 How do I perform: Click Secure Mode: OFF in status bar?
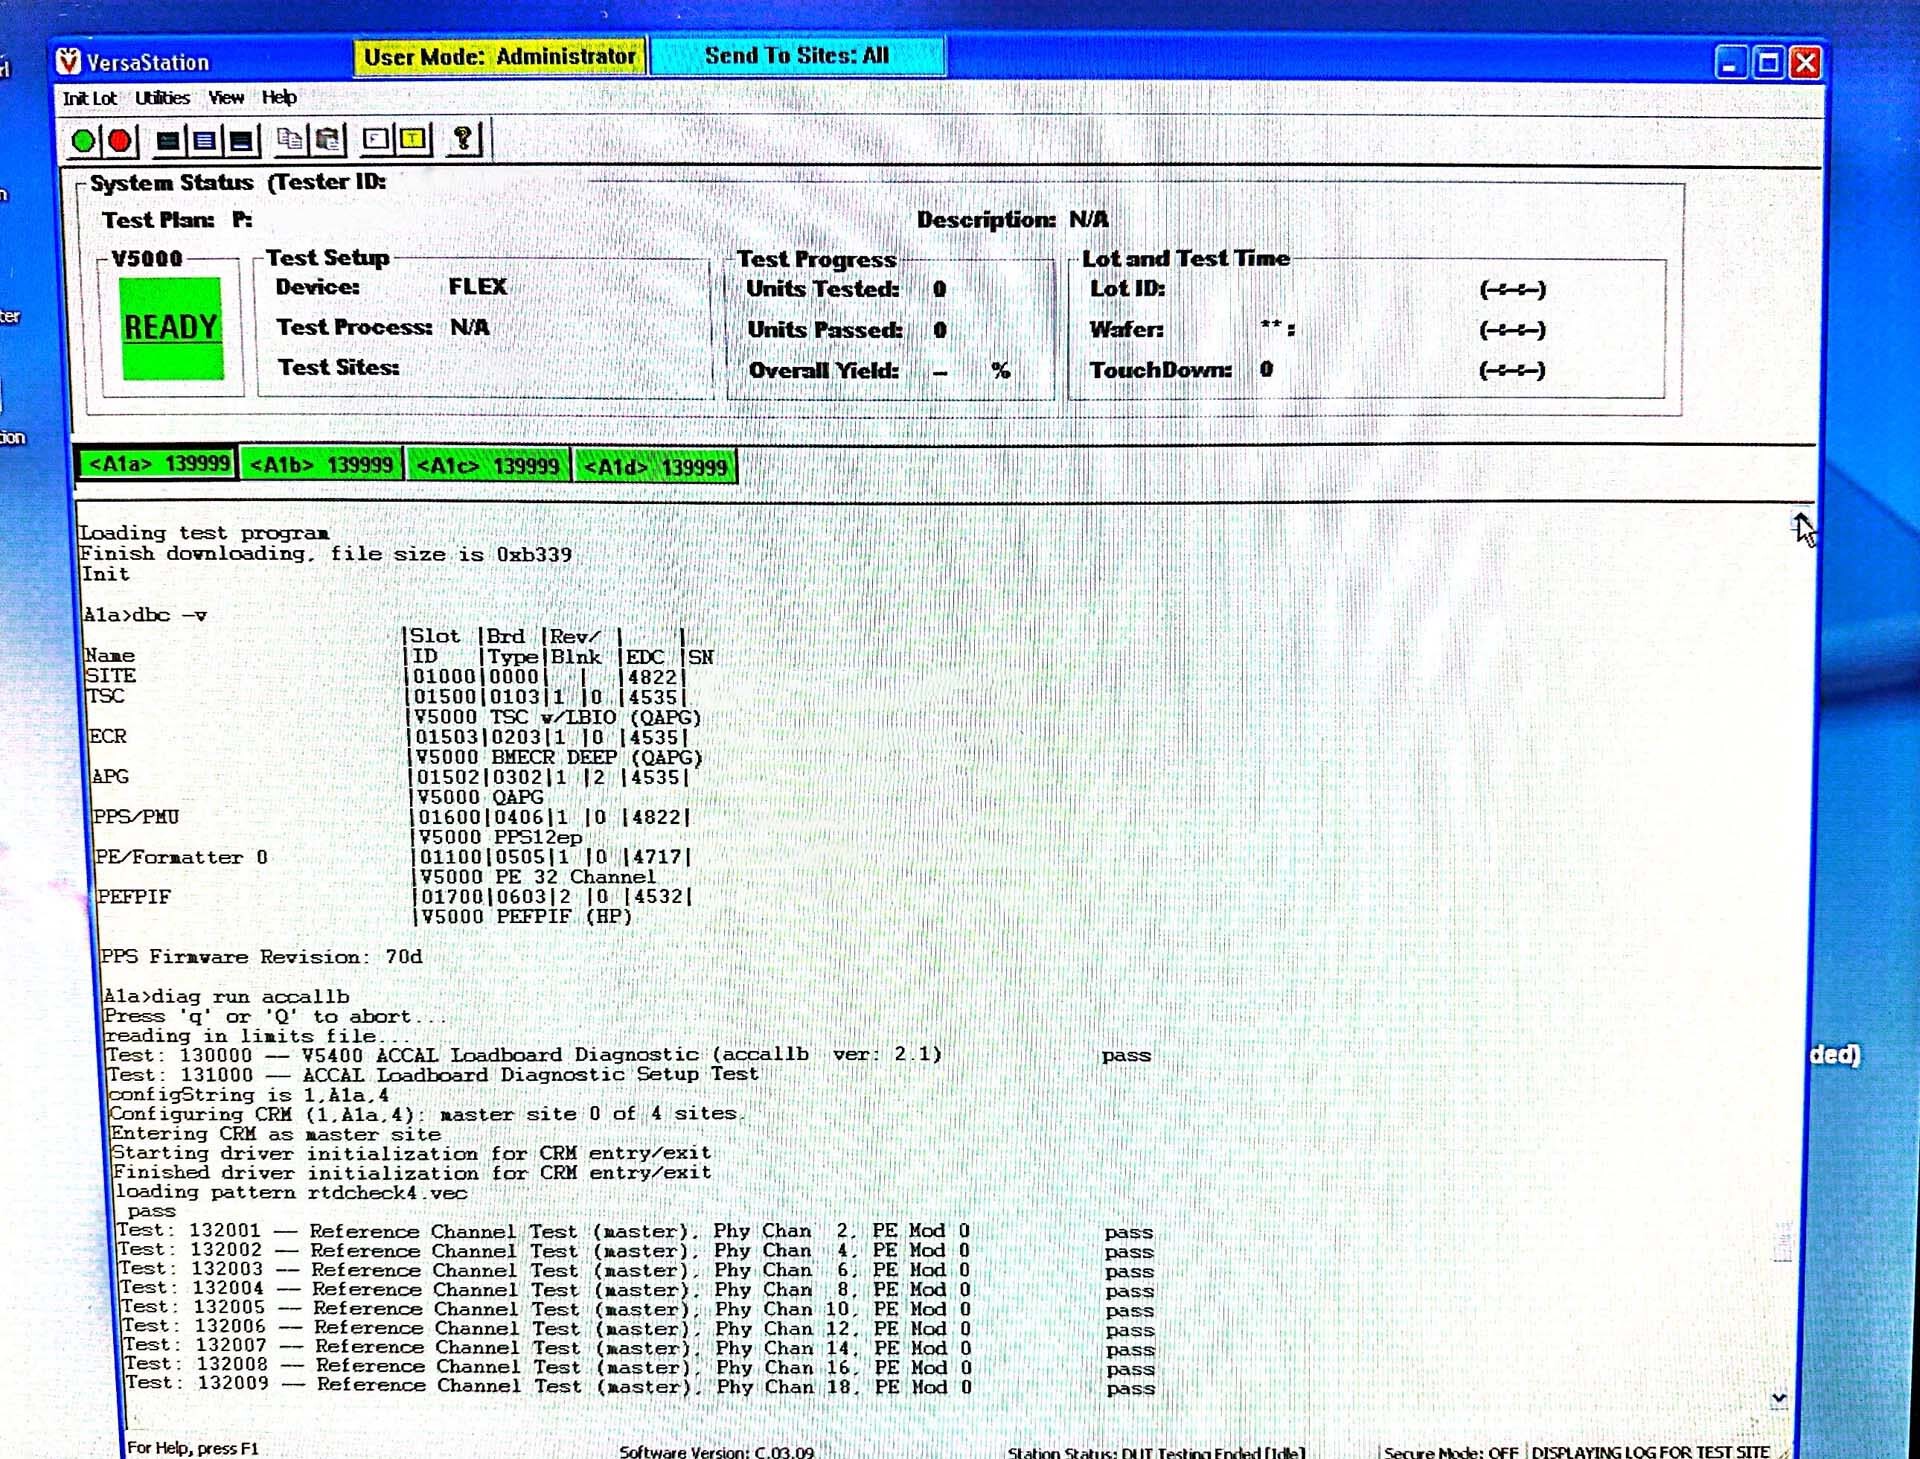coord(1451,1451)
